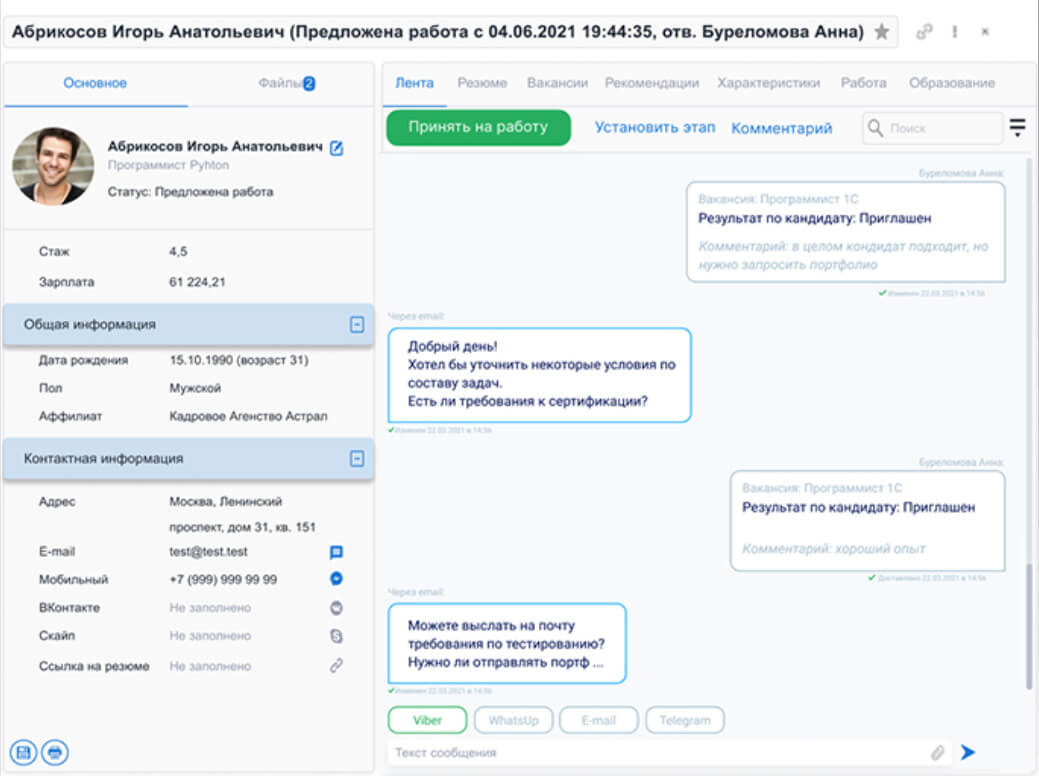Select the WhatsUp channel
1039x776 pixels.
(514, 720)
